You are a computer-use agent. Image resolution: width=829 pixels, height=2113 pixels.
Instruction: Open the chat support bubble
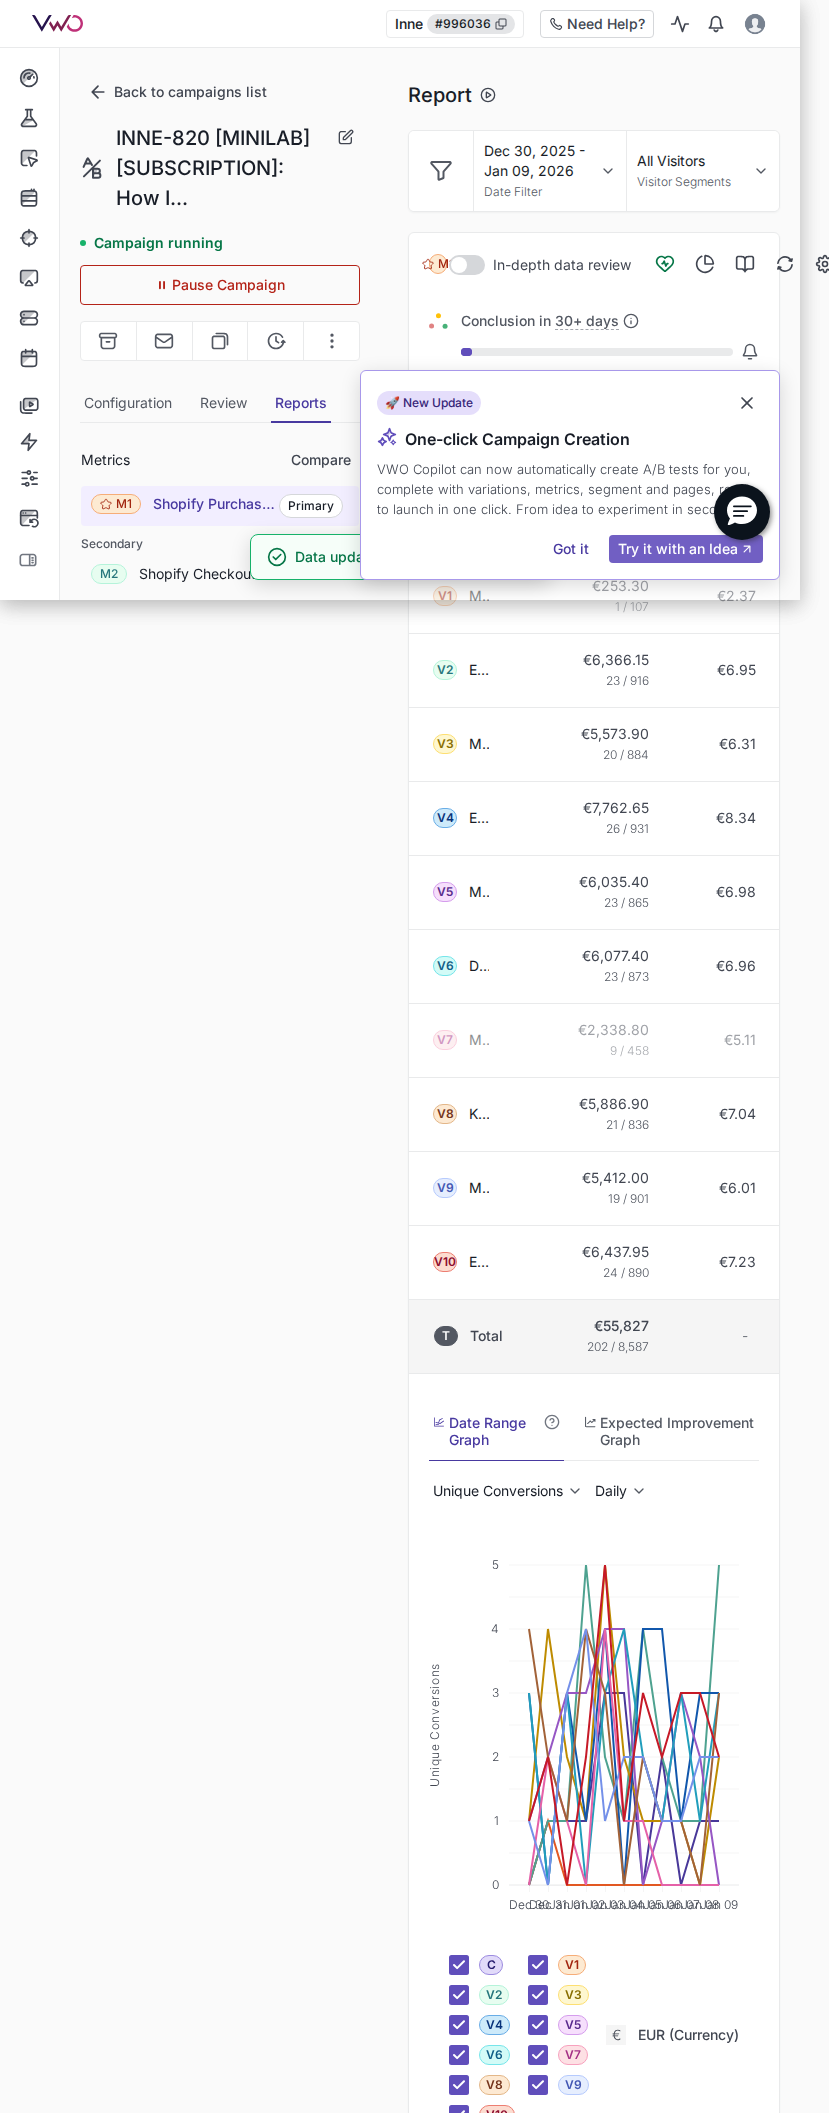(741, 512)
